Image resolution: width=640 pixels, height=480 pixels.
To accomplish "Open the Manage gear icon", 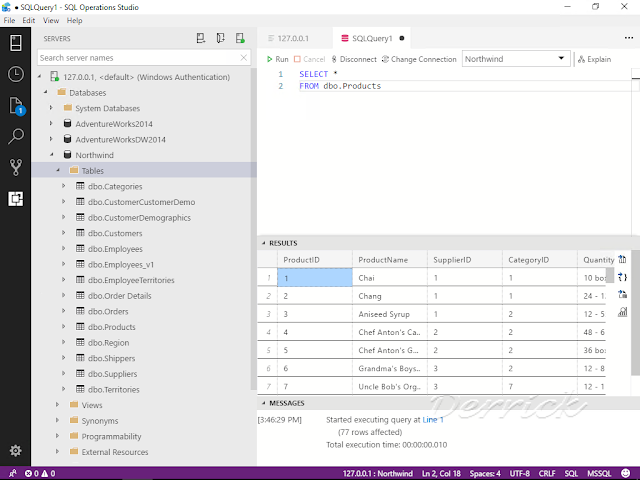I will (16, 451).
